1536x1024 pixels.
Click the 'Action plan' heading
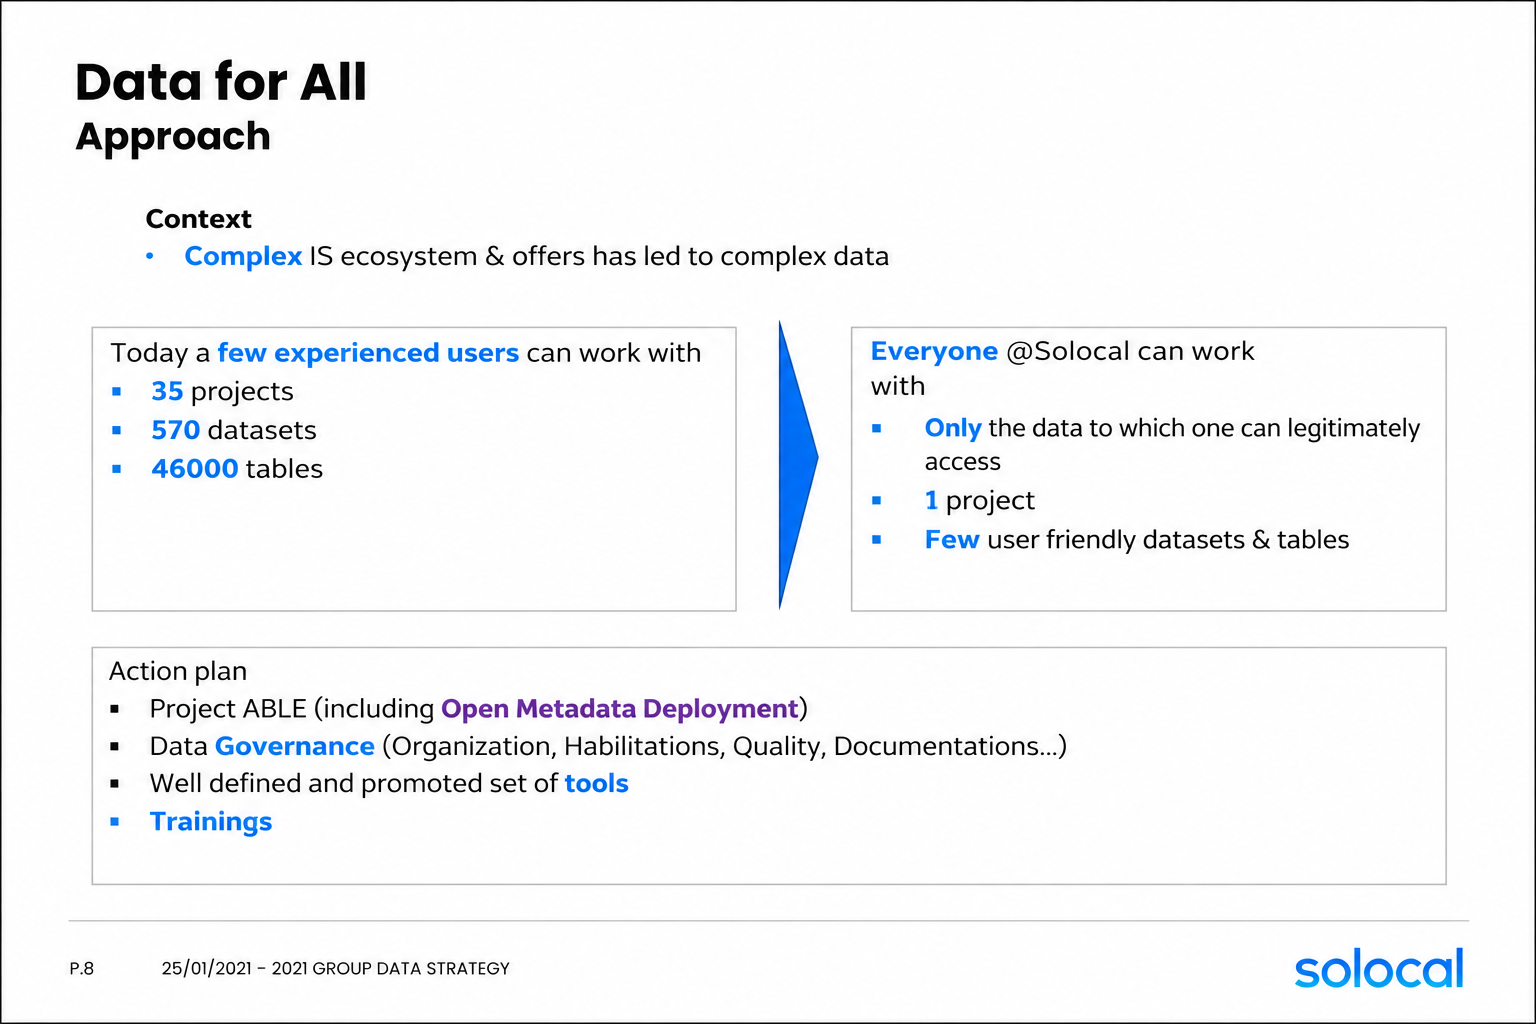click(x=178, y=671)
